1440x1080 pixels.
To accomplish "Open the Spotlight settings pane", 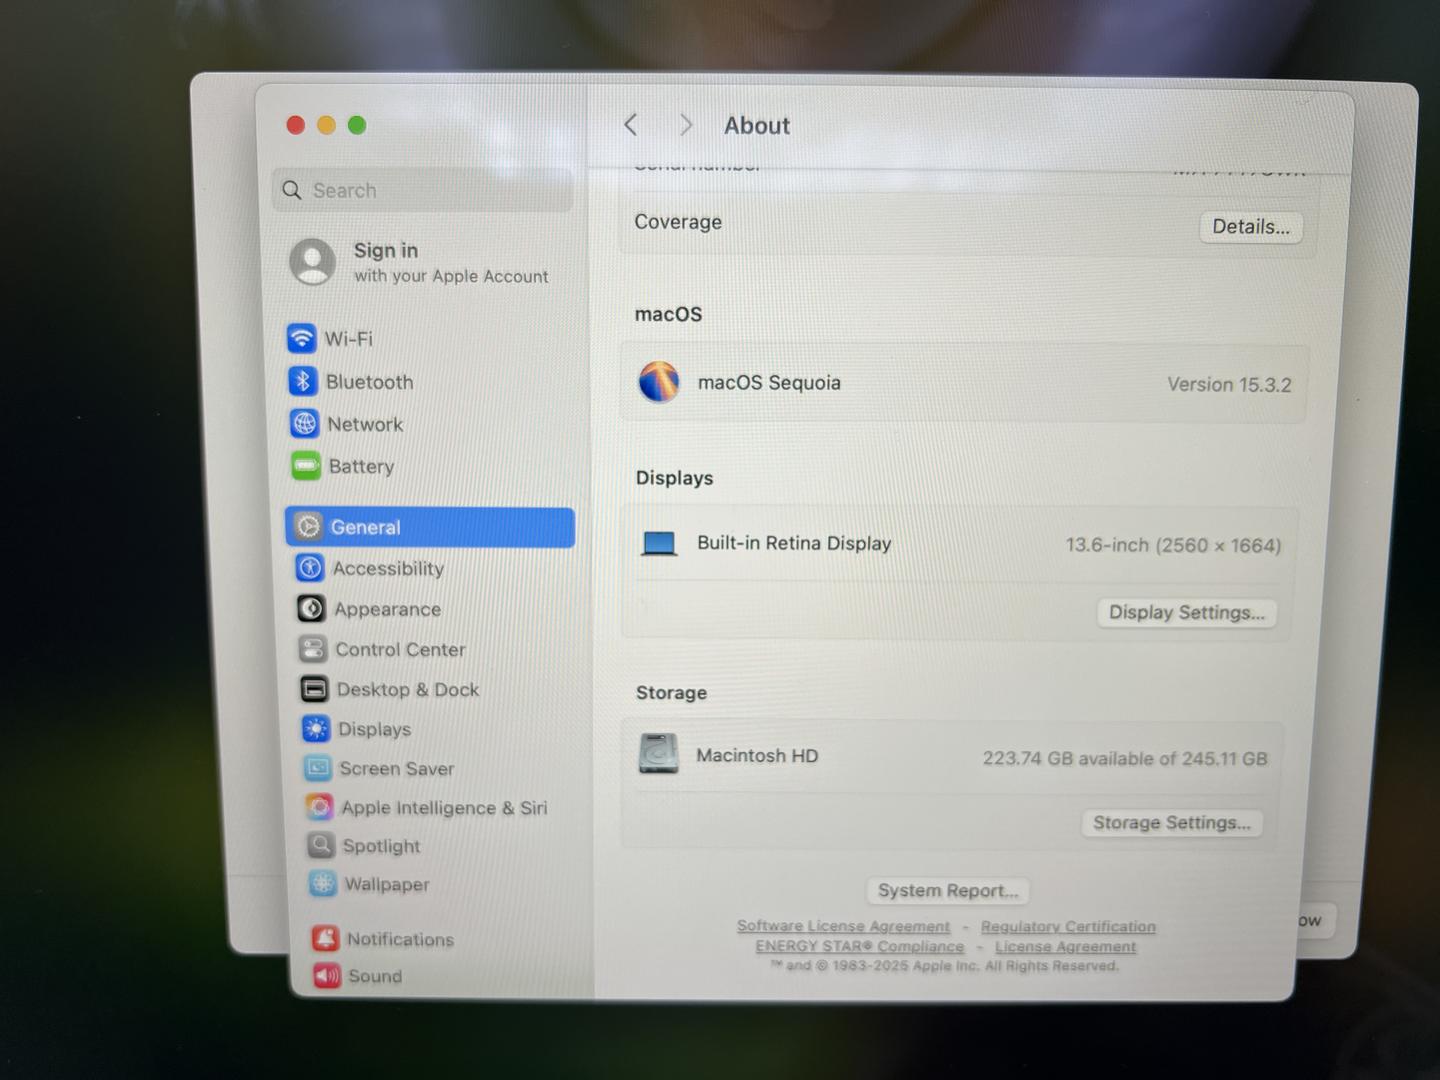I will pos(381,846).
